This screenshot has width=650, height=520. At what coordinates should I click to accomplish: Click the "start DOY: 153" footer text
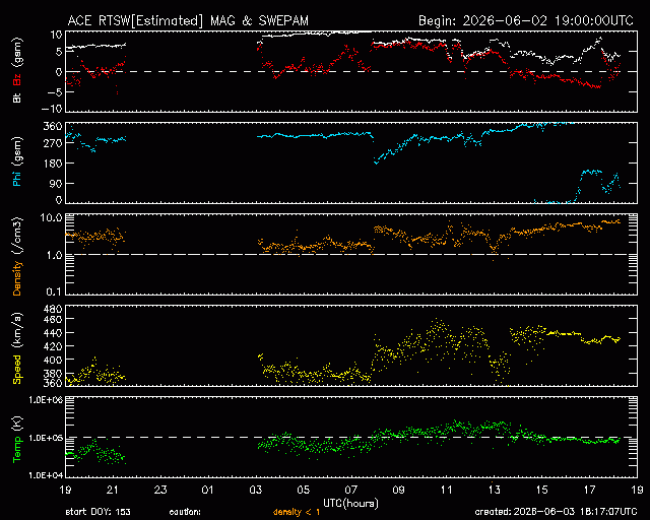coord(98,512)
